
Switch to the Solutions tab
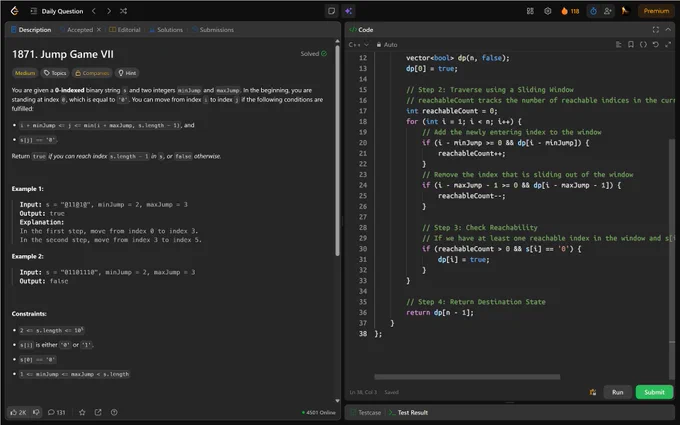166,29
